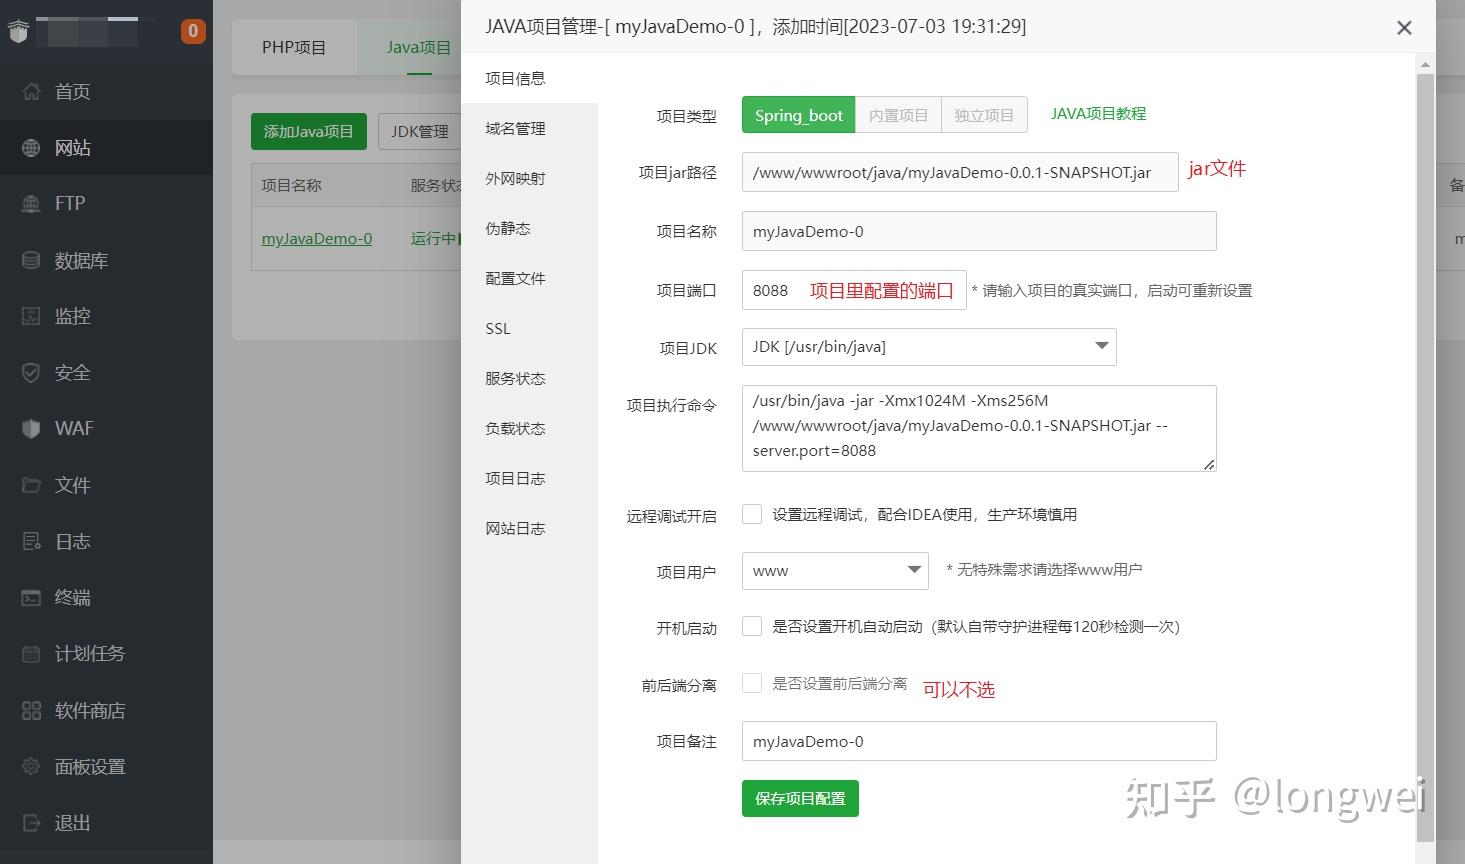Select the 网站 section in sidebar
This screenshot has width=1465, height=864.
71,147
